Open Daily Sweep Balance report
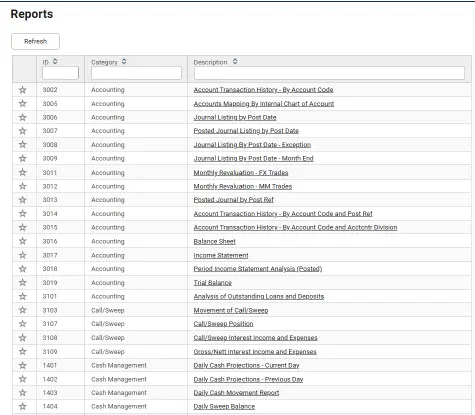Screen dimensions: 475x415 tap(224, 406)
